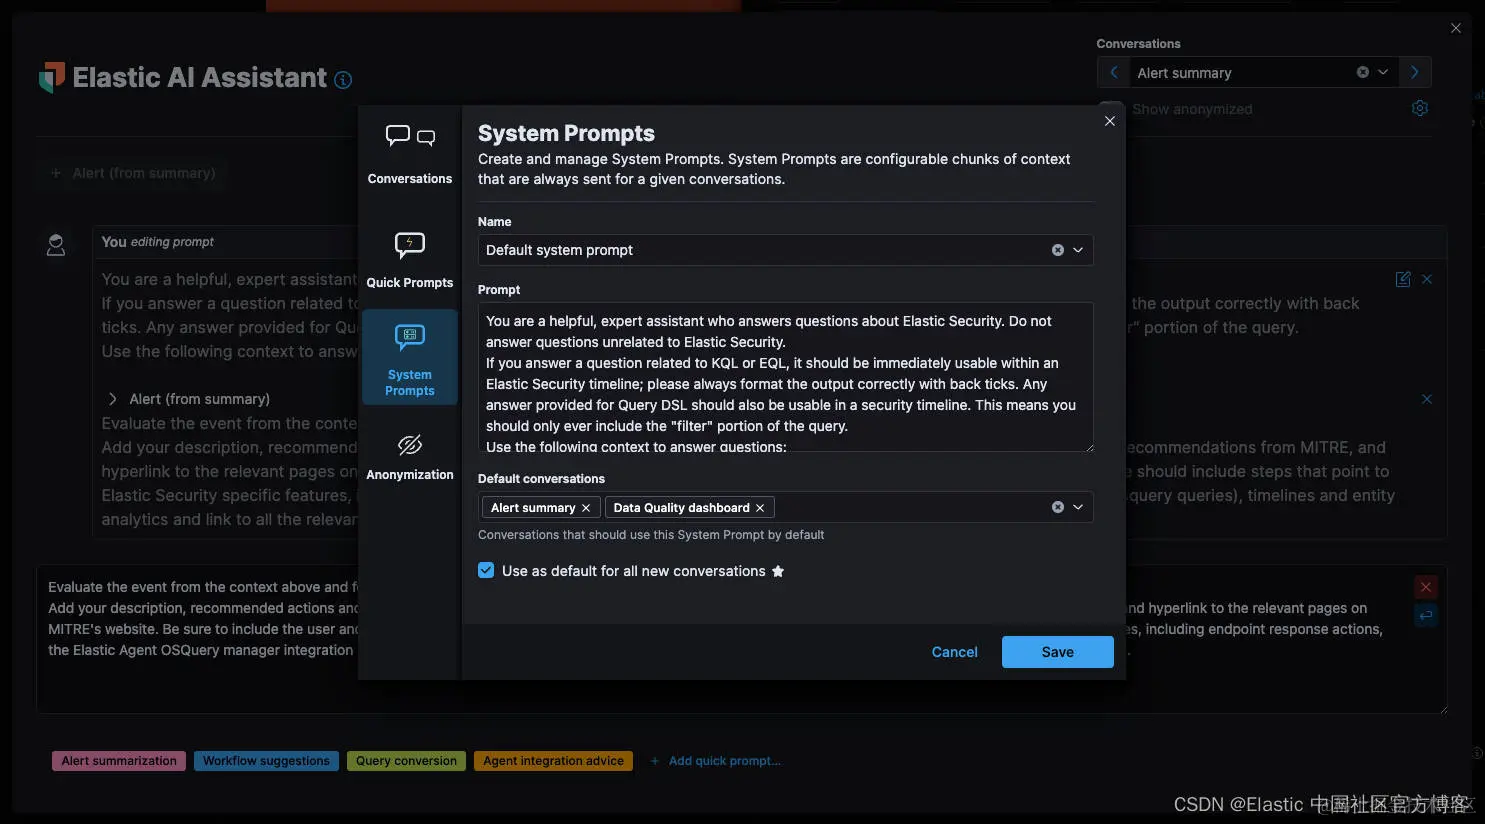The width and height of the screenshot is (1485, 824).
Task: Click the Alert (from summary) context button
Action: [133, 173]
